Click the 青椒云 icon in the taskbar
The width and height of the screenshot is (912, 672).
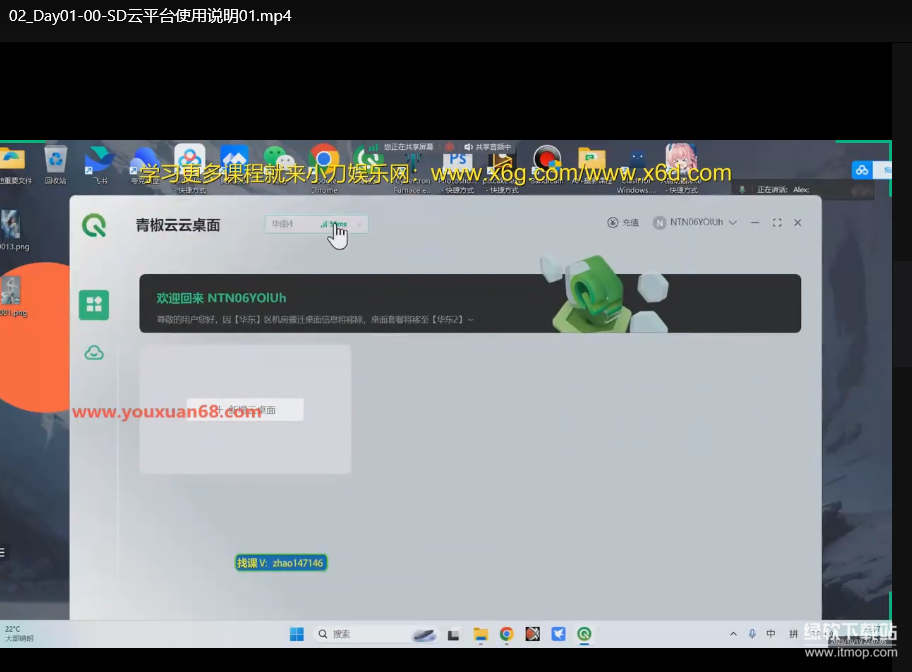coord(585,634)
